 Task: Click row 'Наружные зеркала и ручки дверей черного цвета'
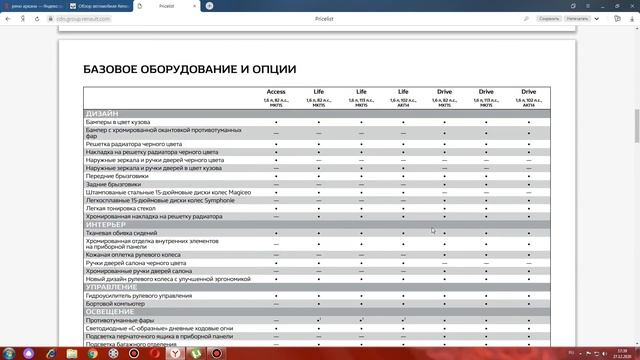click(x=317, y=160)
